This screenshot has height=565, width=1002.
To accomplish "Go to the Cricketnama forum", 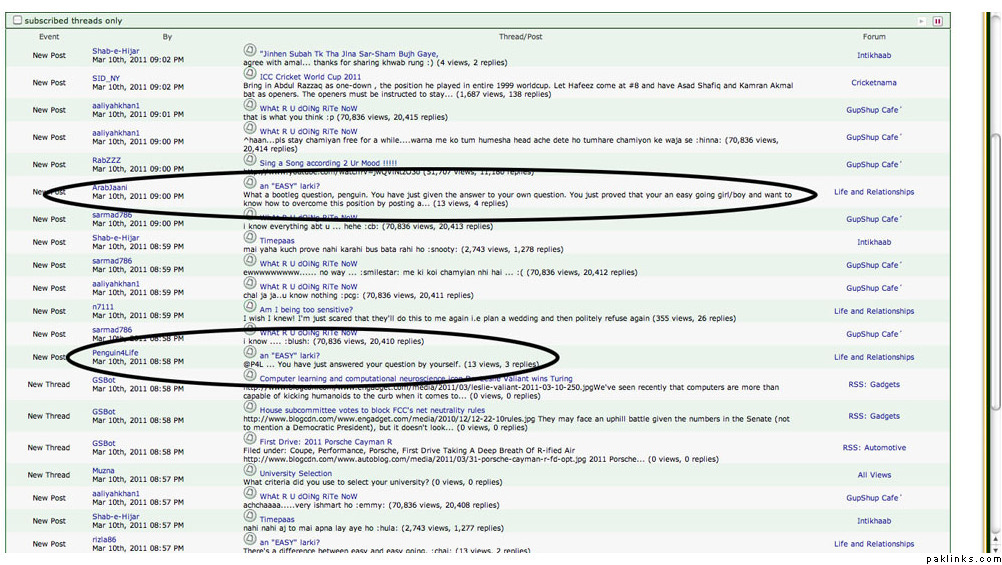I will (873, 83).
